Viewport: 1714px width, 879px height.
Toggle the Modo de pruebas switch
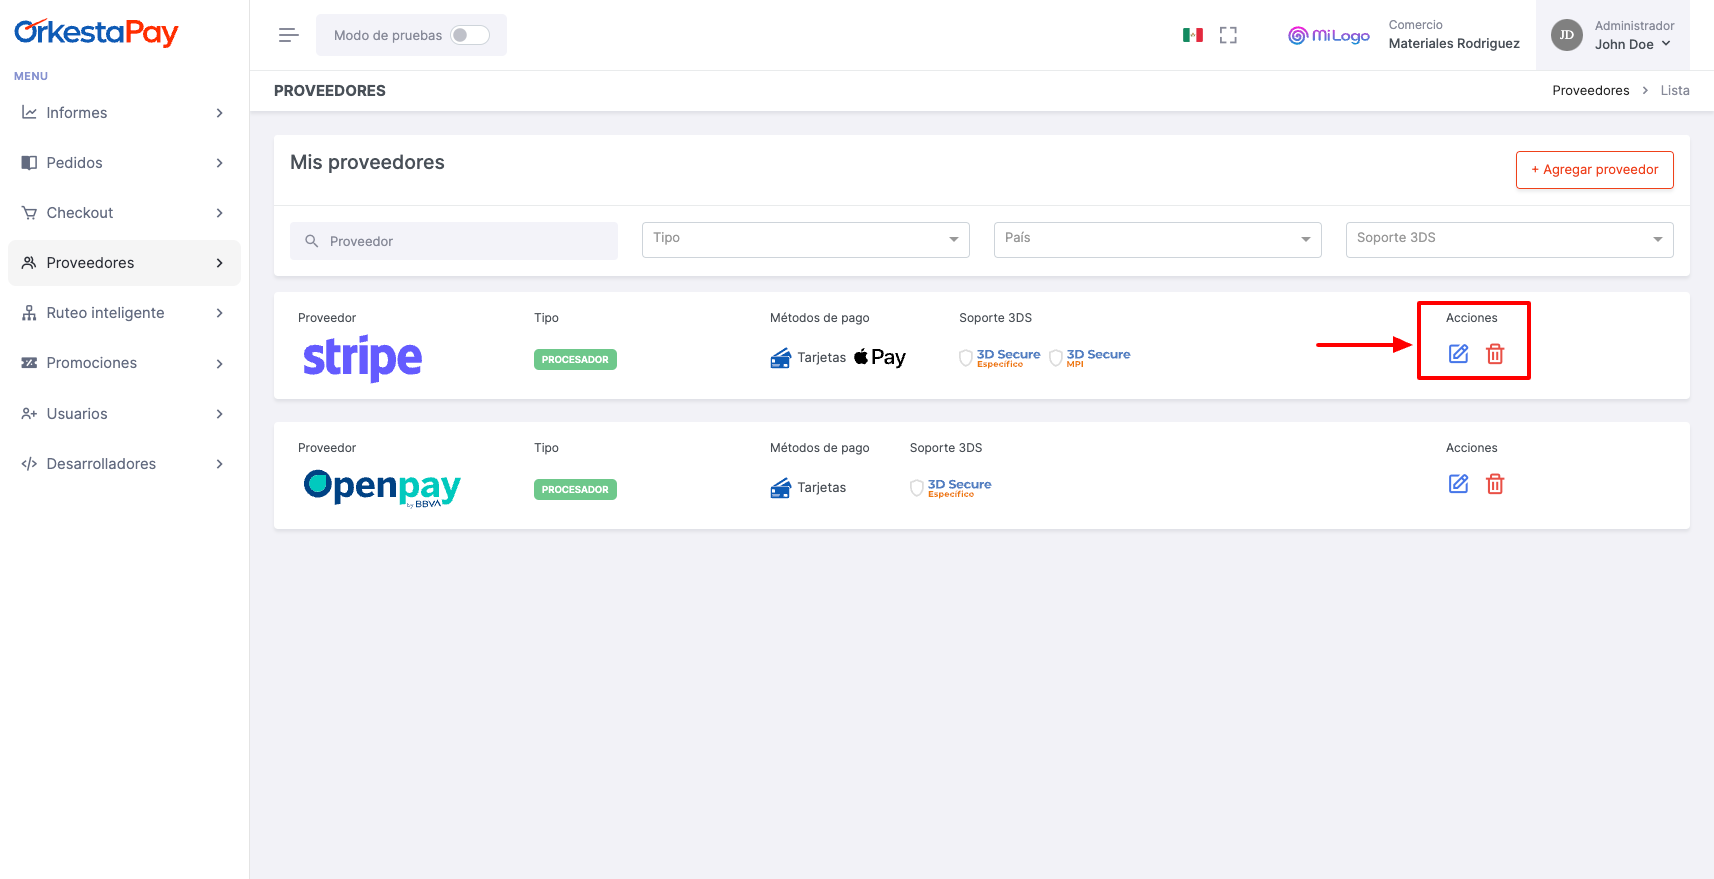click(x=469, y=35)
